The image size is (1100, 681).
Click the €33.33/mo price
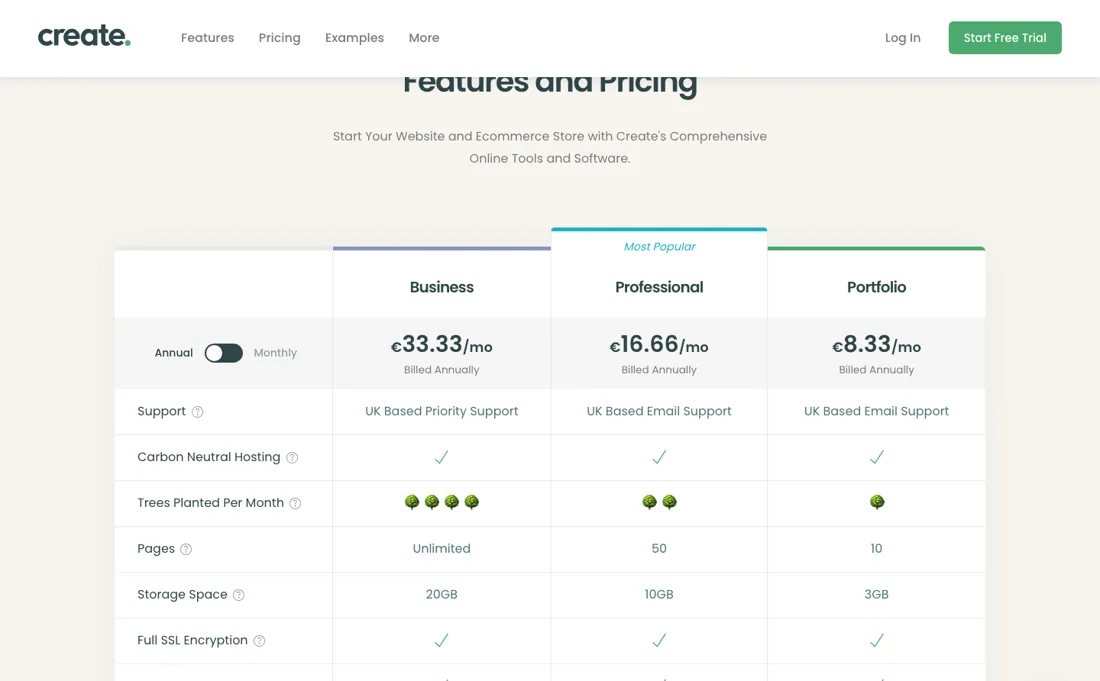tap(441, 344)
